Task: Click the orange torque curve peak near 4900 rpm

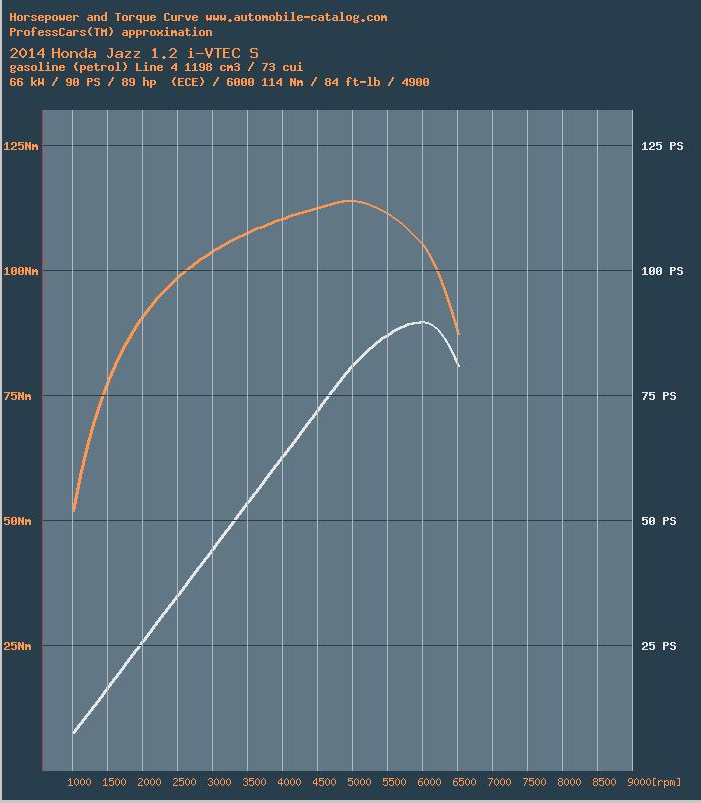Action: [x=350, y=201]
